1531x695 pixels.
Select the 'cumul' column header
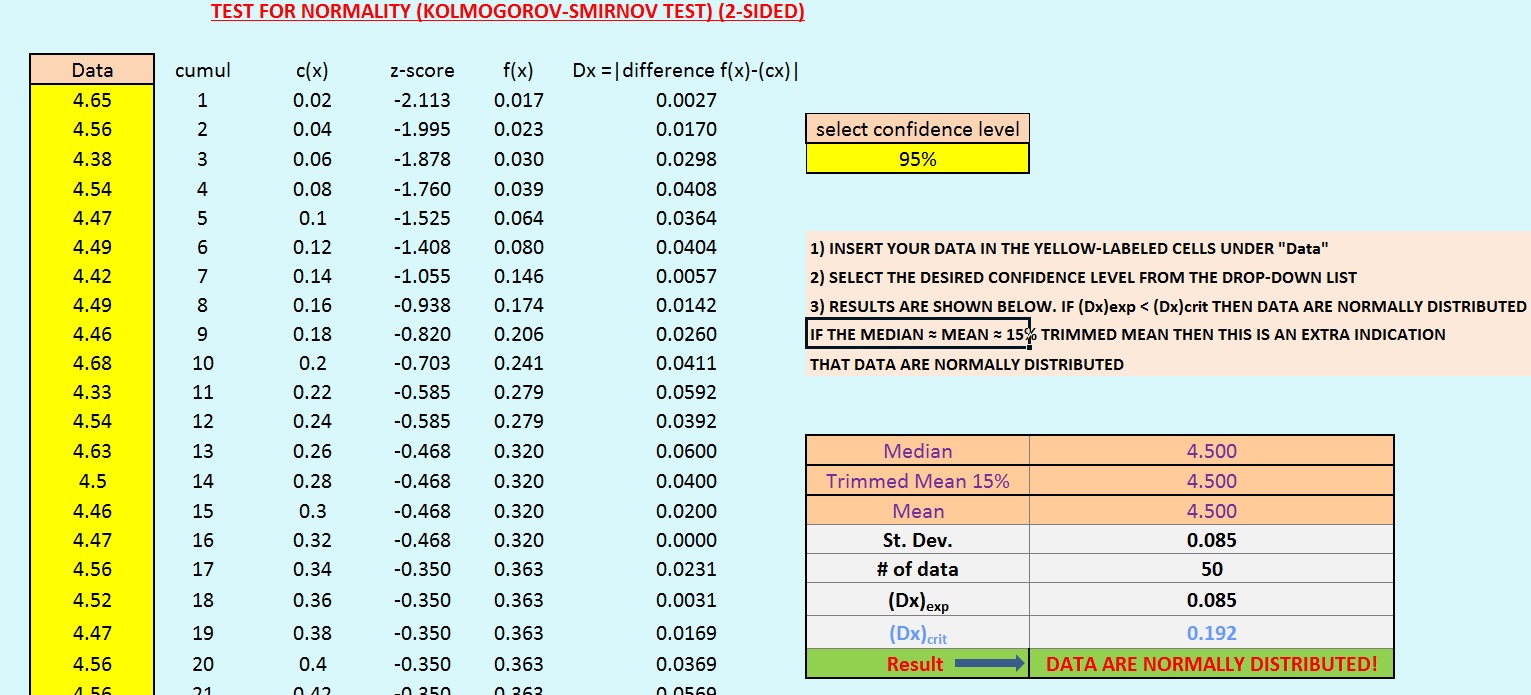tap(203, 70)
